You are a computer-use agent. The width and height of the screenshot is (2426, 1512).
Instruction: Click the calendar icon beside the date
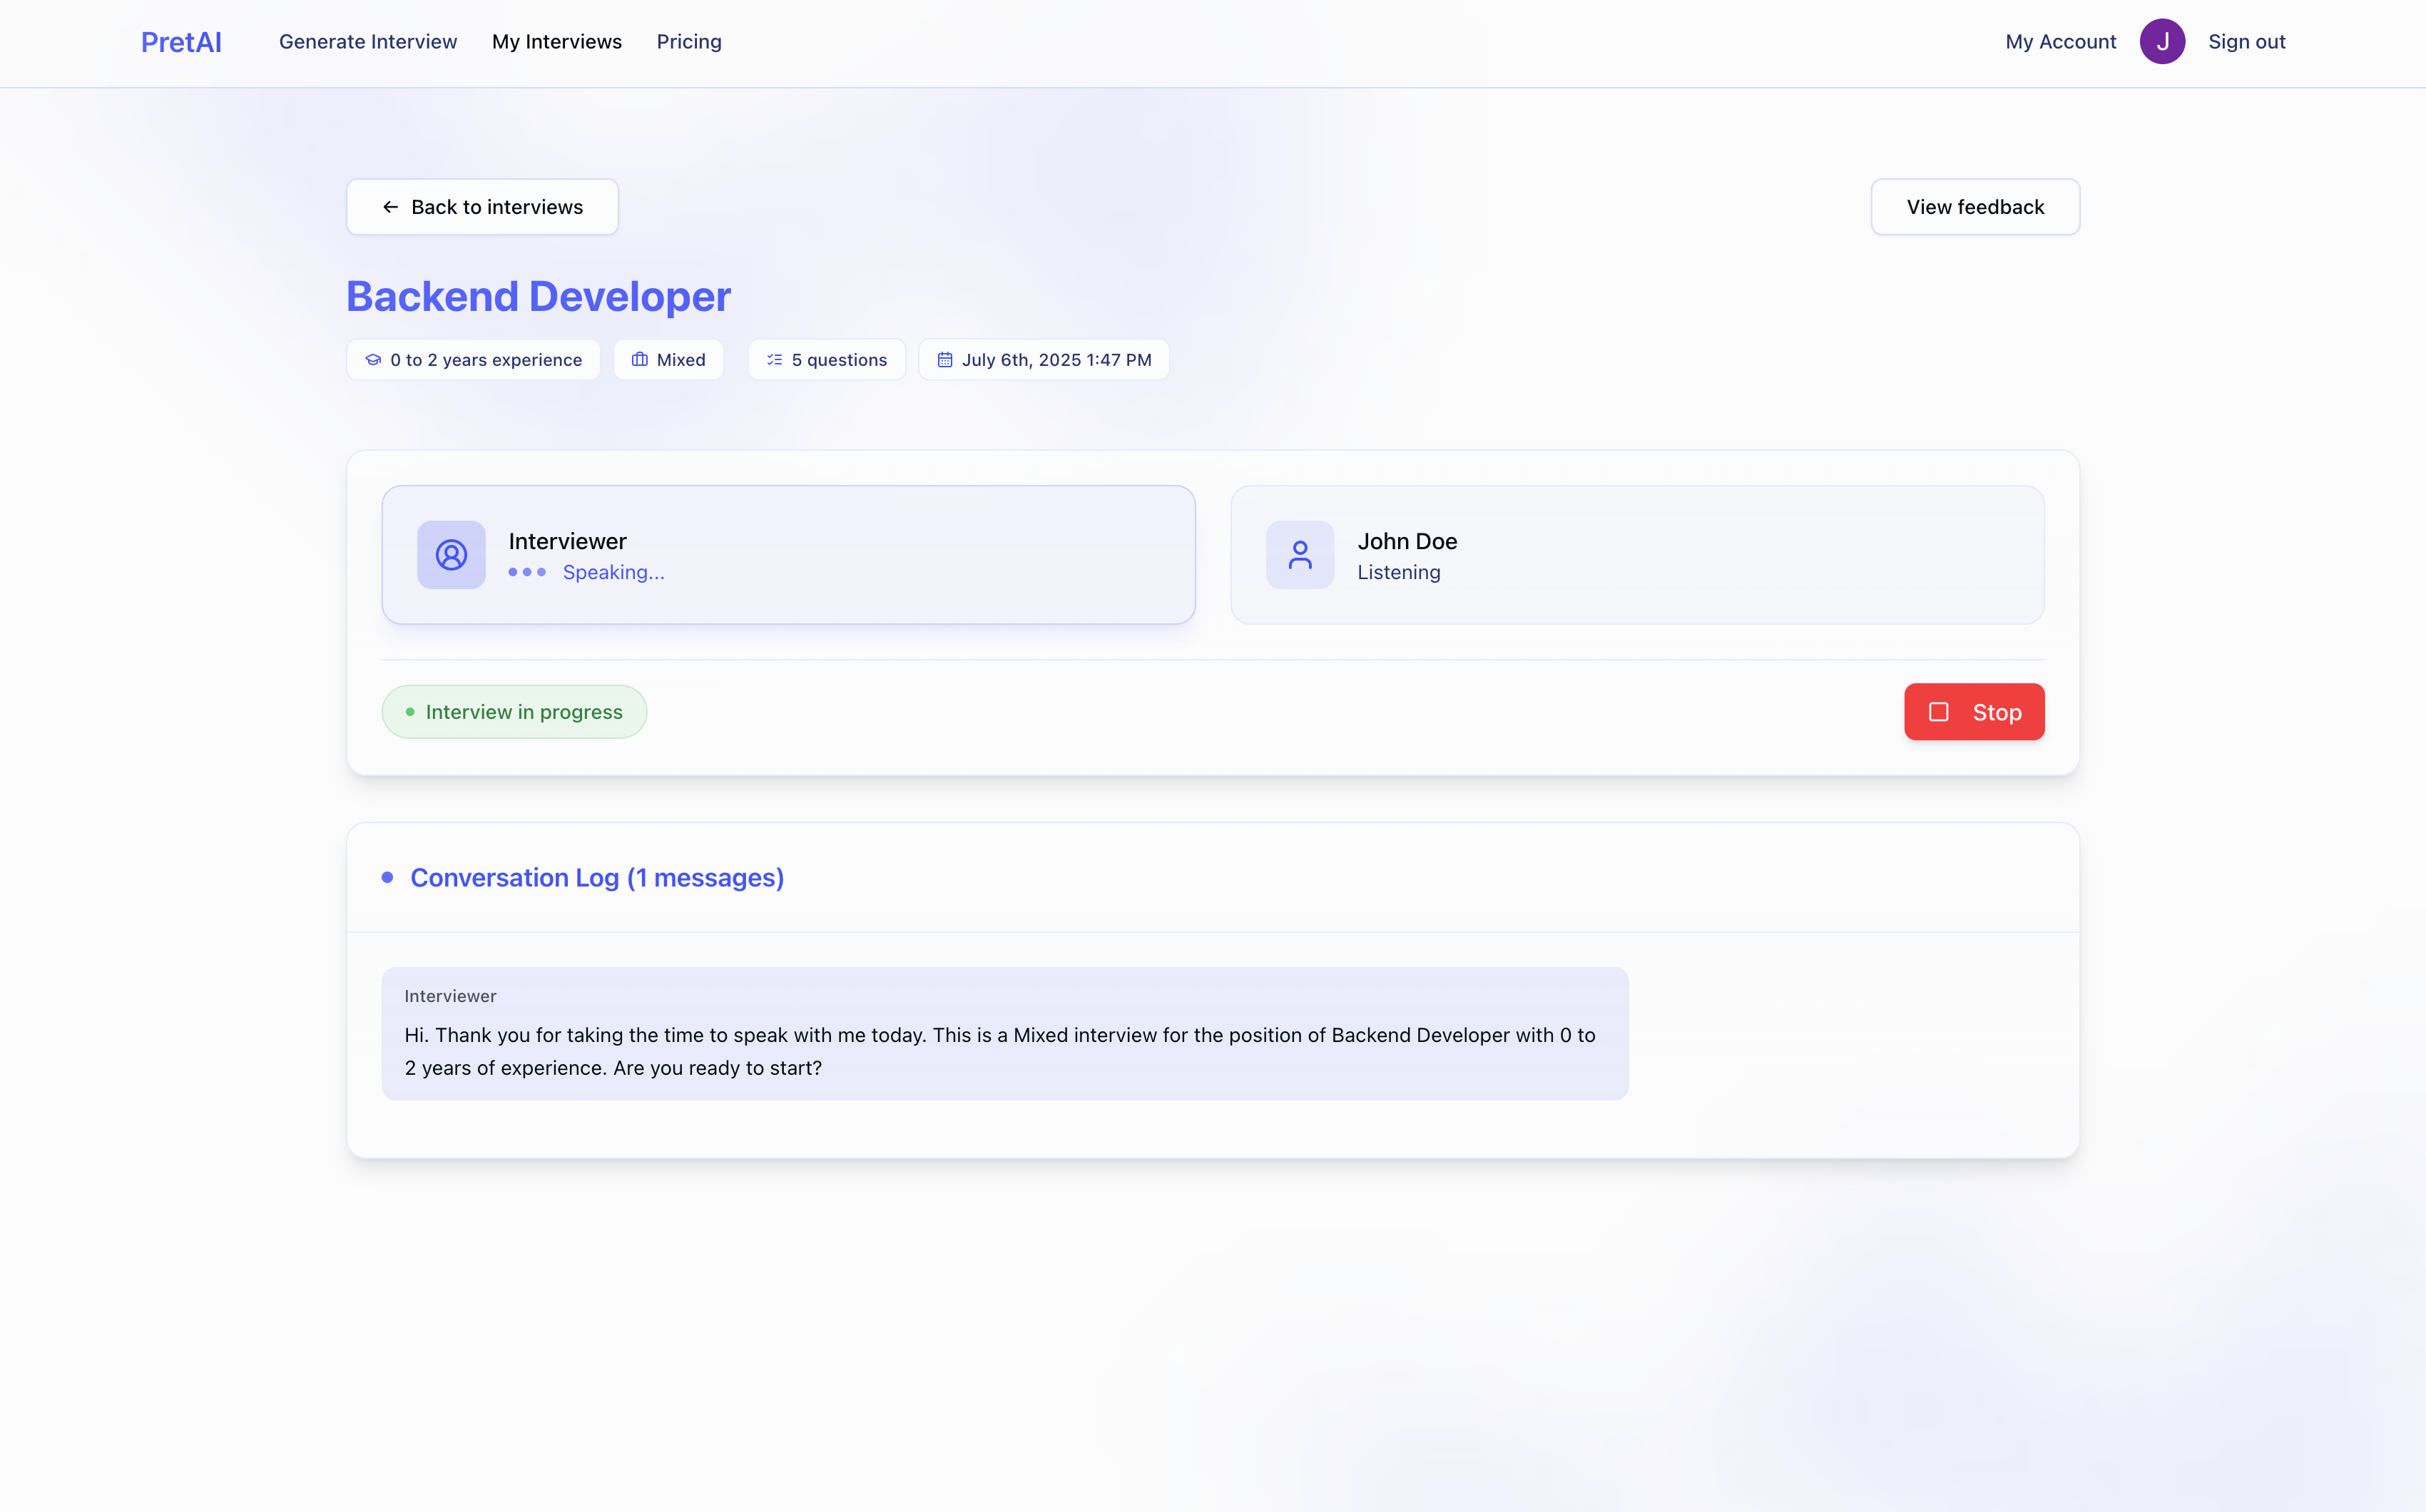945,360
